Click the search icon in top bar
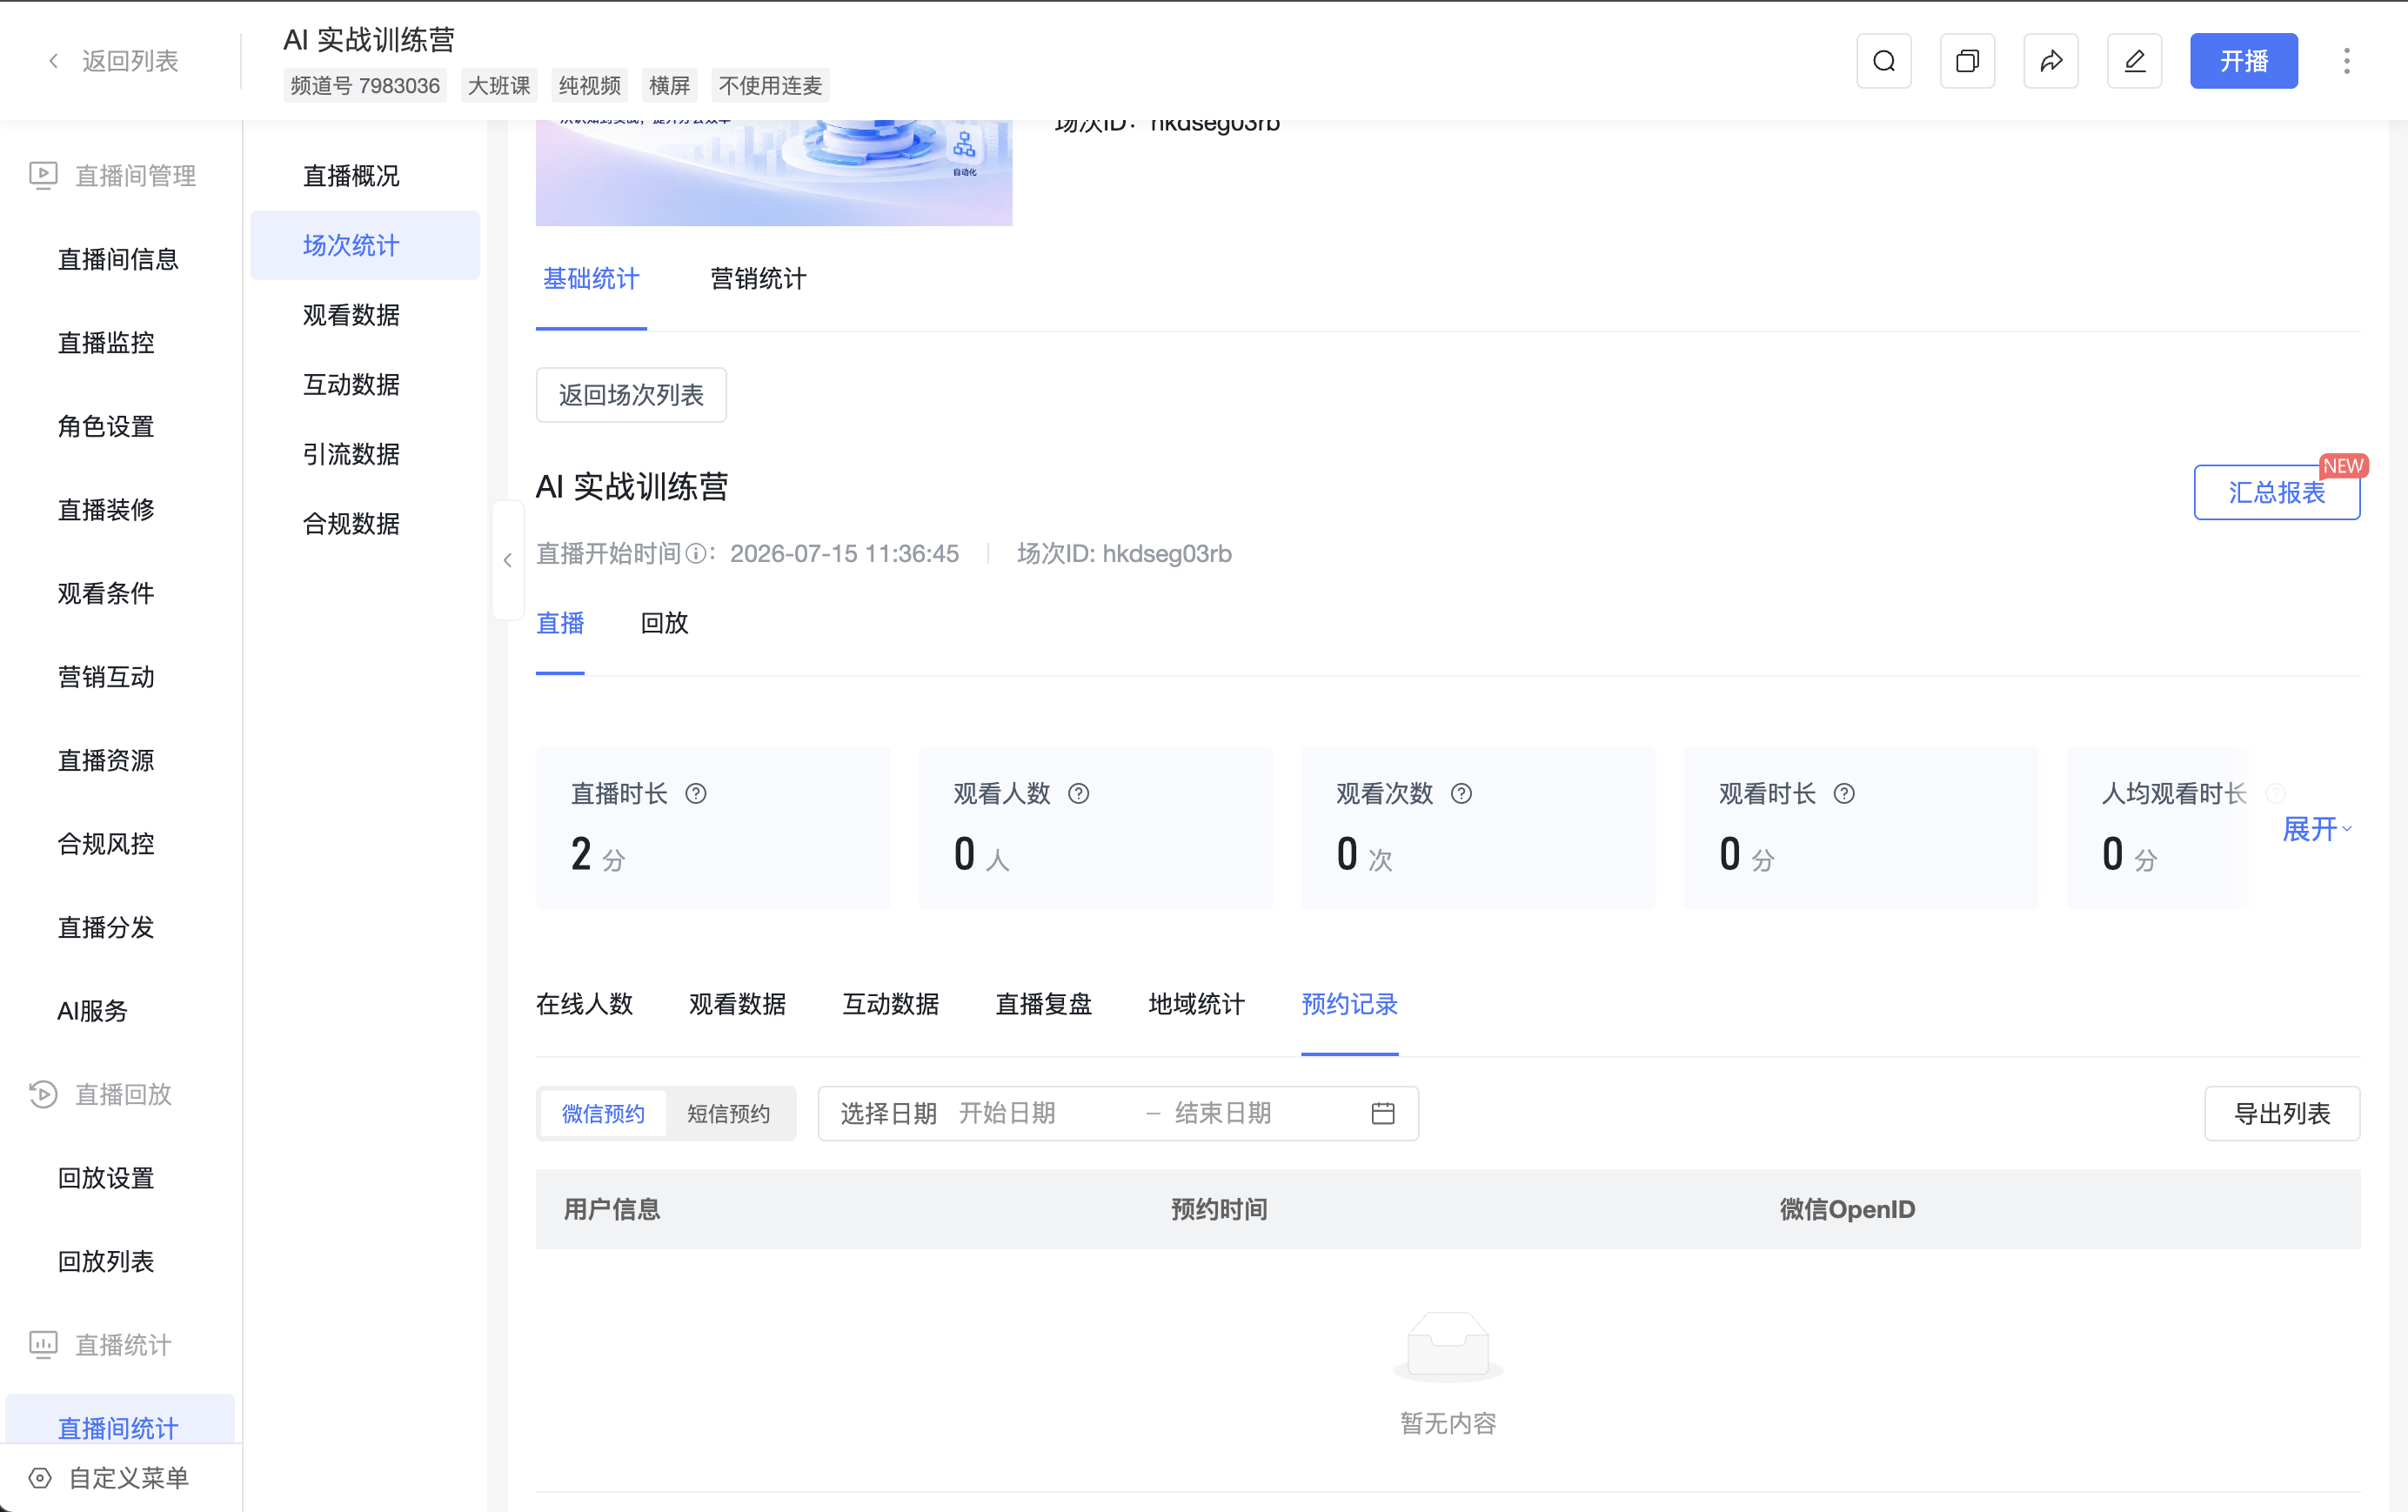 pos(1883,61)
